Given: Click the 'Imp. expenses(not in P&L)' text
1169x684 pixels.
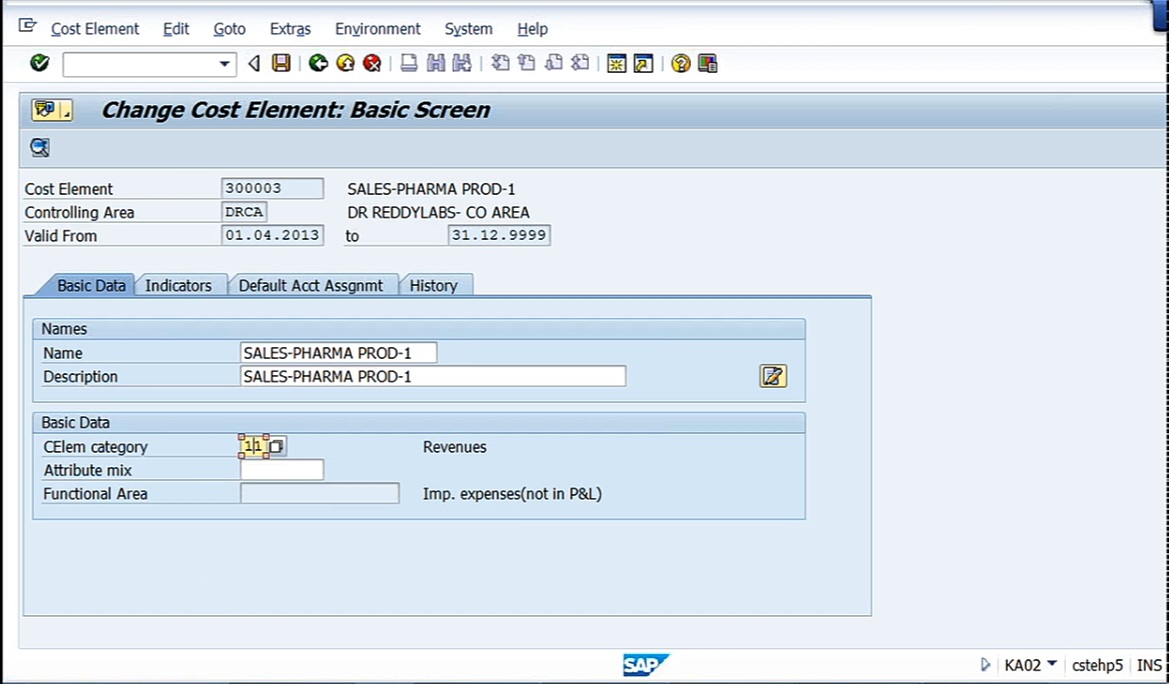Looking at the screenshot, I should point(512,494).
